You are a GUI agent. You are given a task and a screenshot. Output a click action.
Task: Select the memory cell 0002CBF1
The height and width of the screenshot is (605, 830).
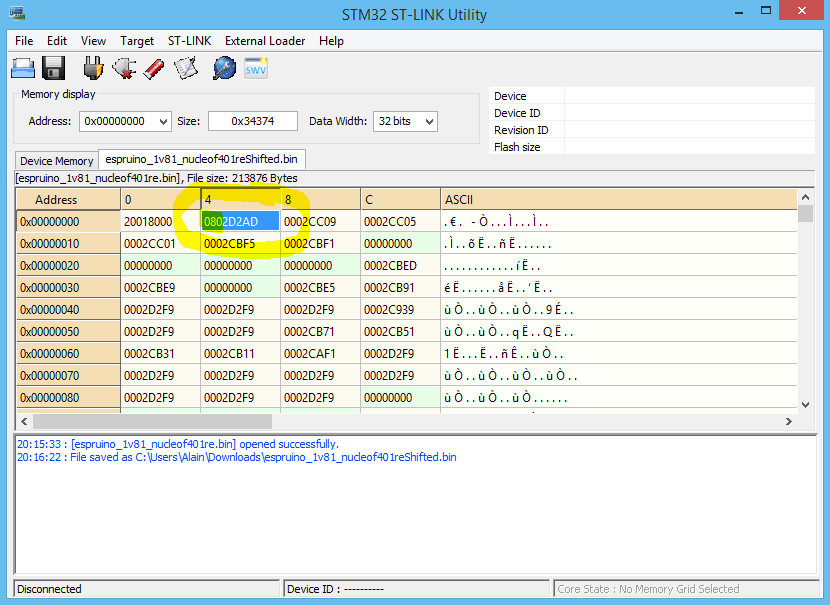click(x=320, y=244)
